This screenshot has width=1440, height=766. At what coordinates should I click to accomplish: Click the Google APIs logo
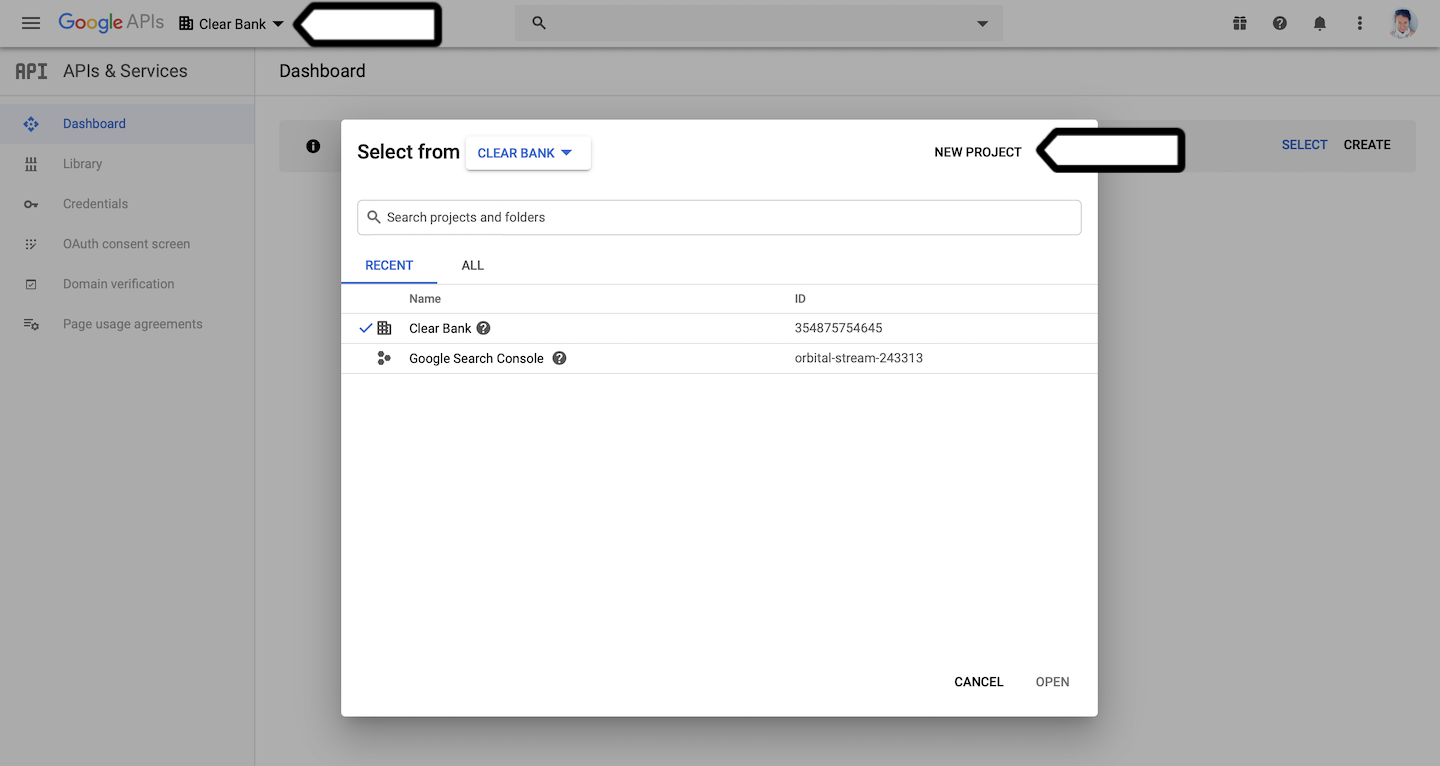click(x=111, y=23)
